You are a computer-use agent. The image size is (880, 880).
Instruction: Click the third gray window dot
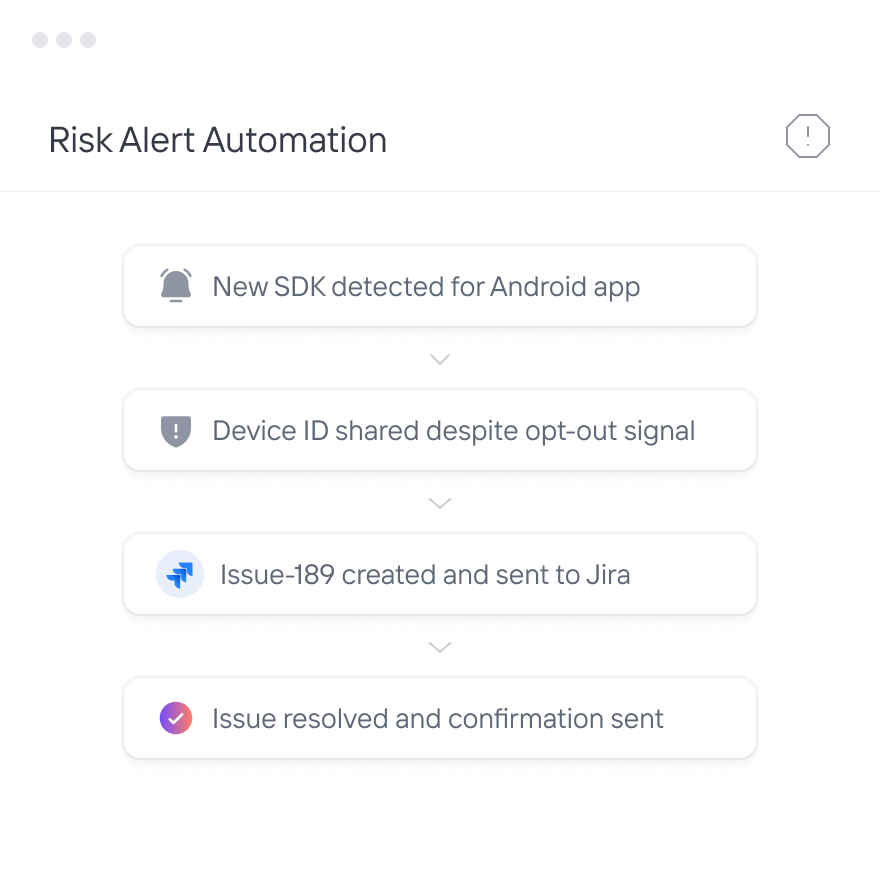(x=88, y=40)
